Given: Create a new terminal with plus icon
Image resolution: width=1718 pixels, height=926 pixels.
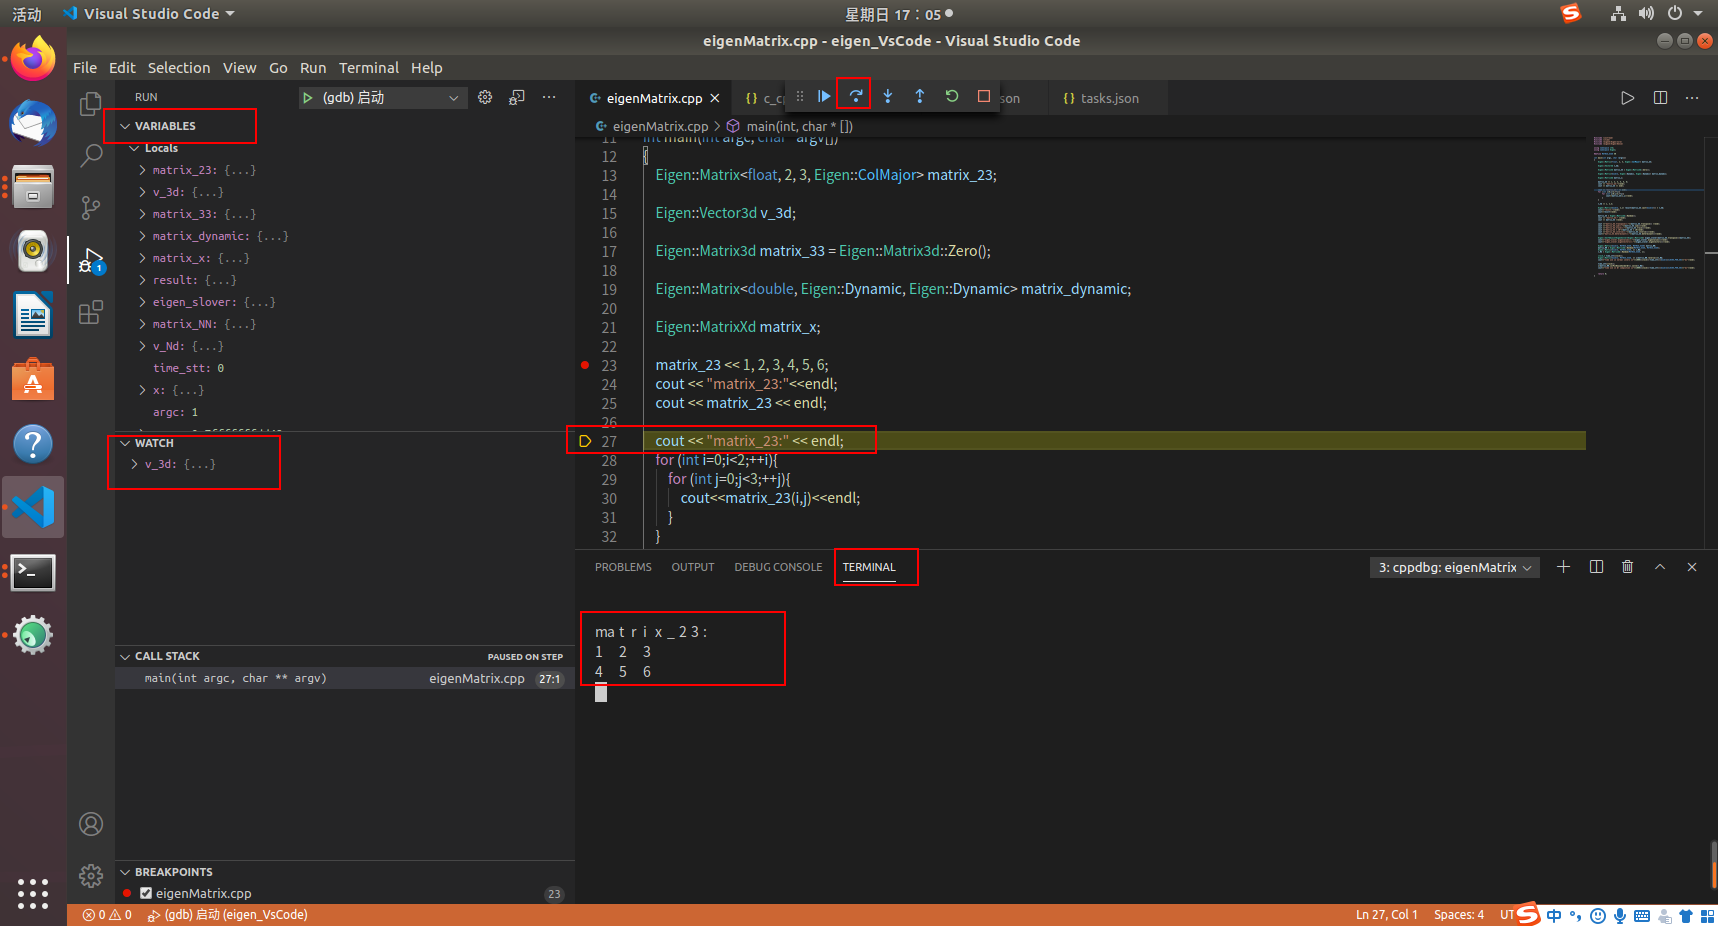Looking at the screenshot, I should 1564,567.
